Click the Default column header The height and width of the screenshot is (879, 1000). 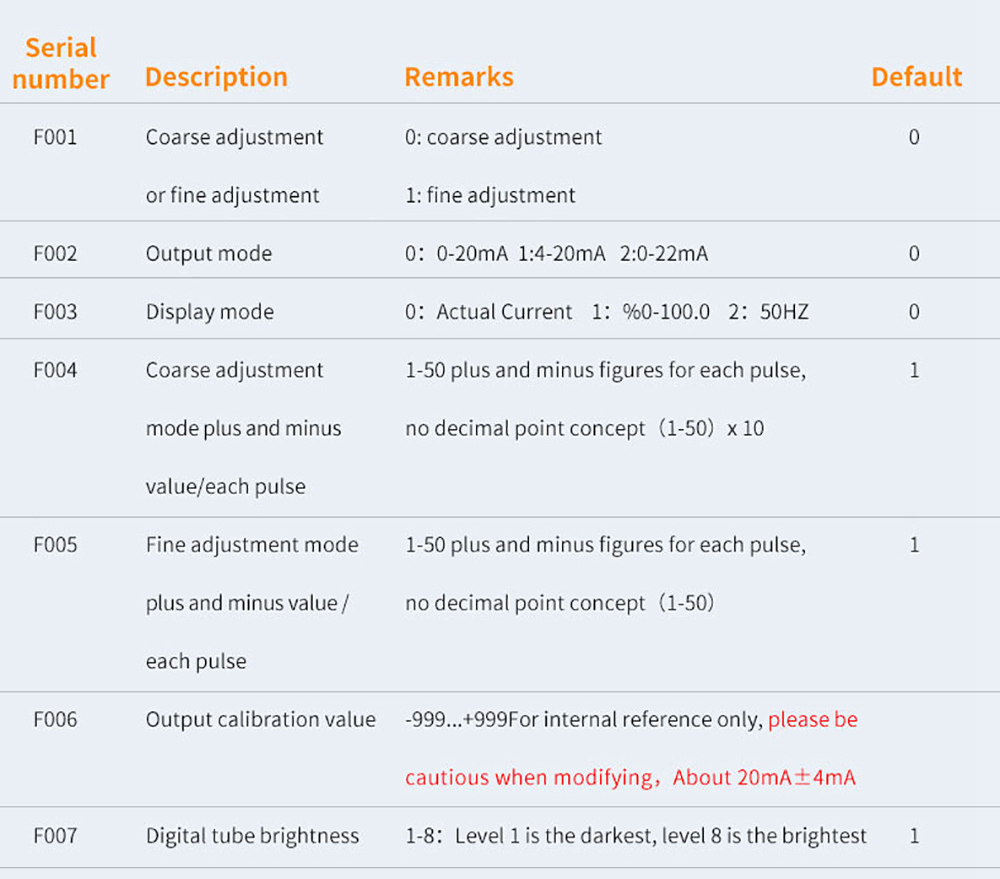(x=916, y=77)
